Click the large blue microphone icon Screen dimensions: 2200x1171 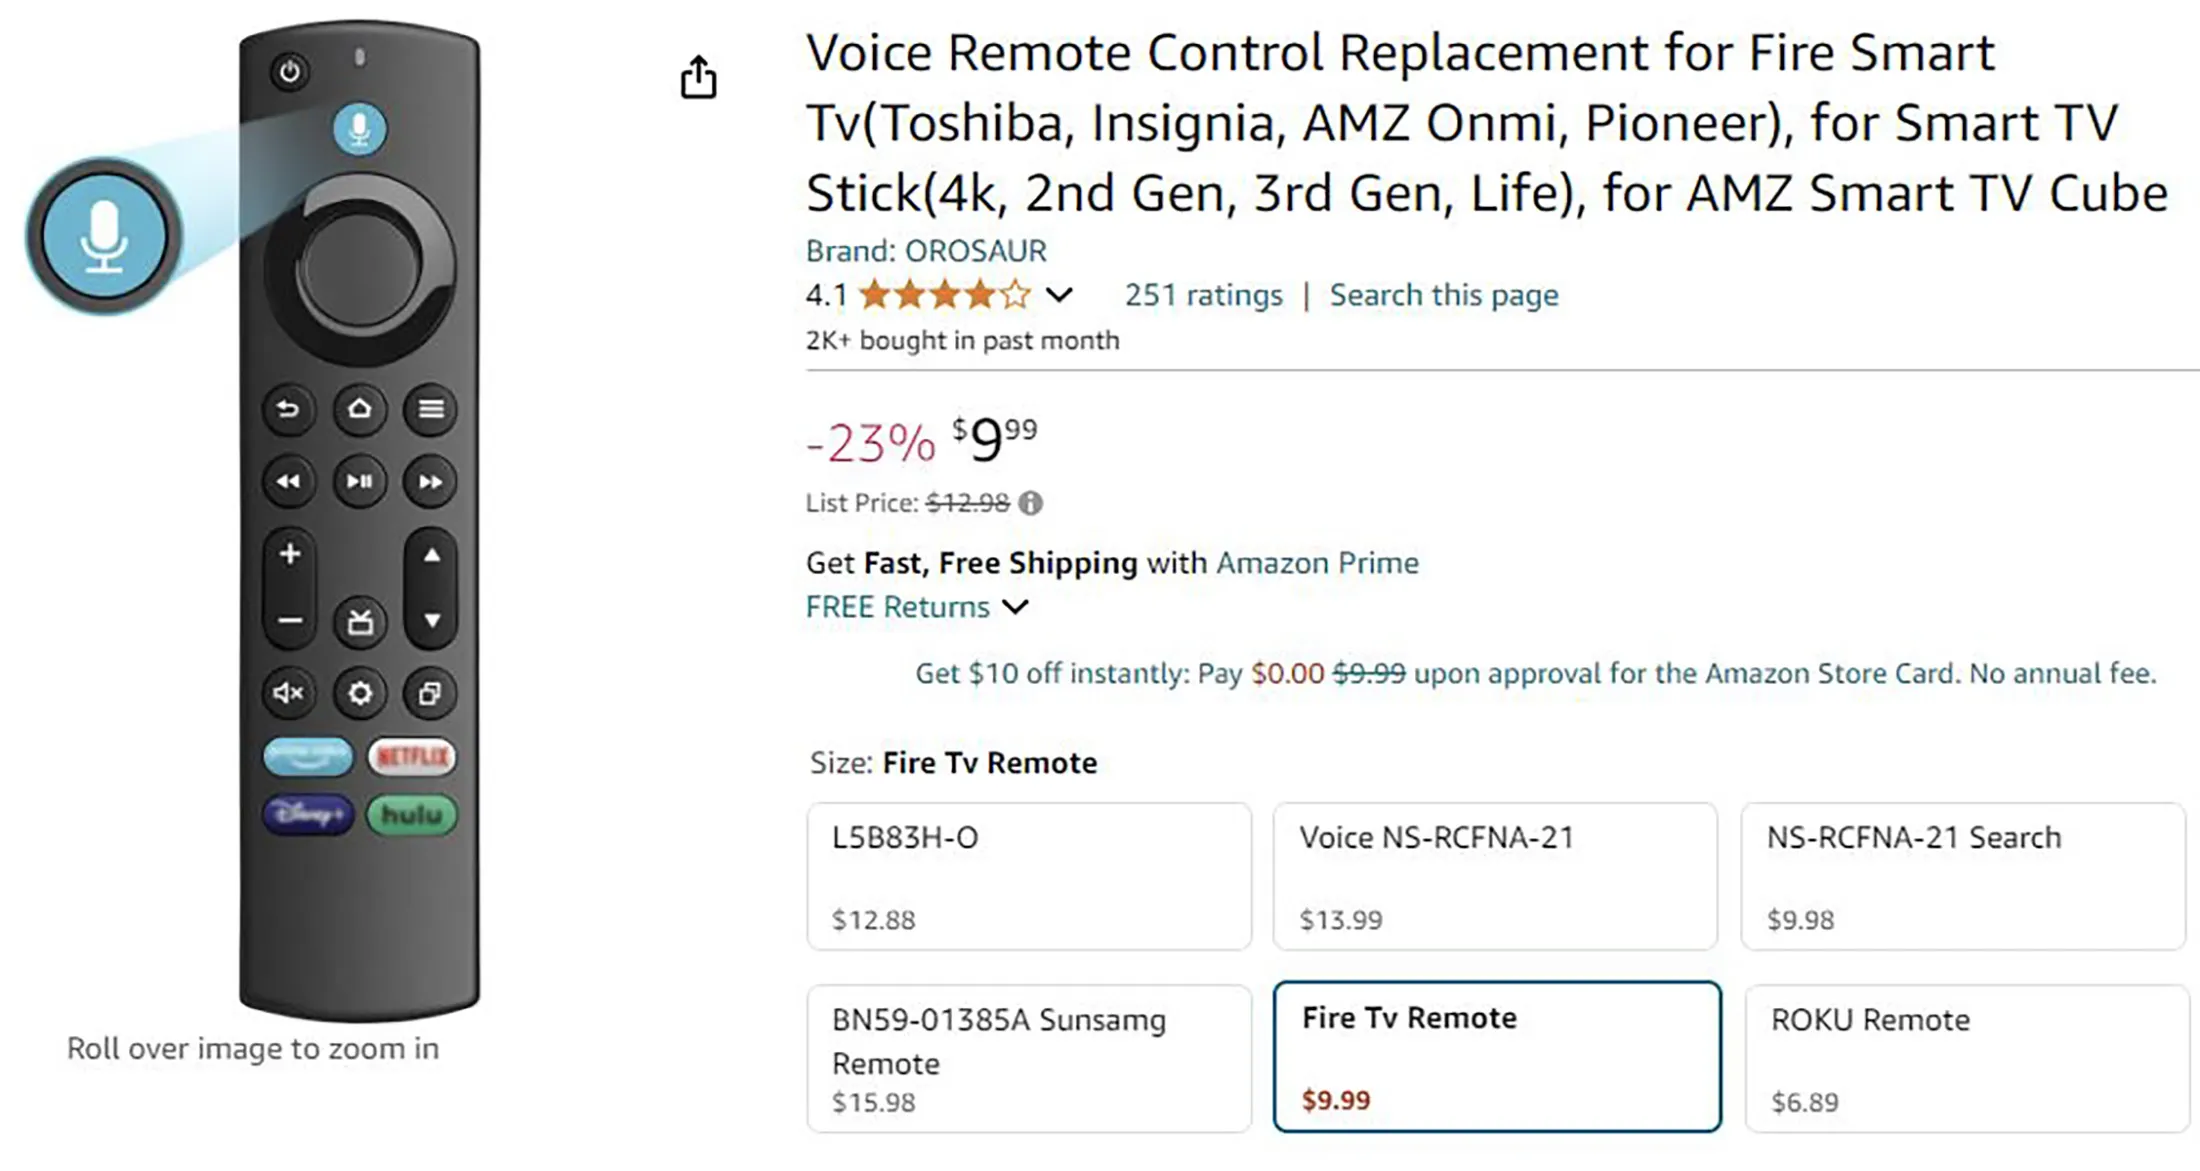click(104, 236)
